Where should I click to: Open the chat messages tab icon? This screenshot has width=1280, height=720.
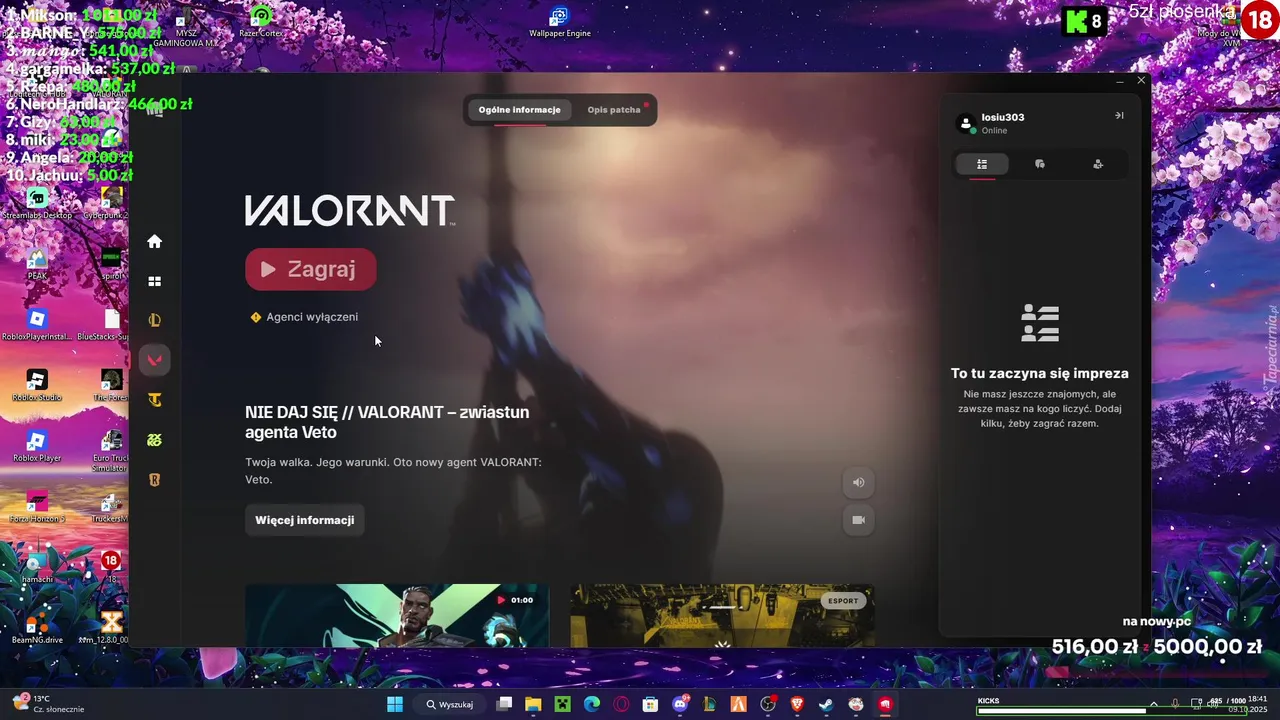point(1040,164)
